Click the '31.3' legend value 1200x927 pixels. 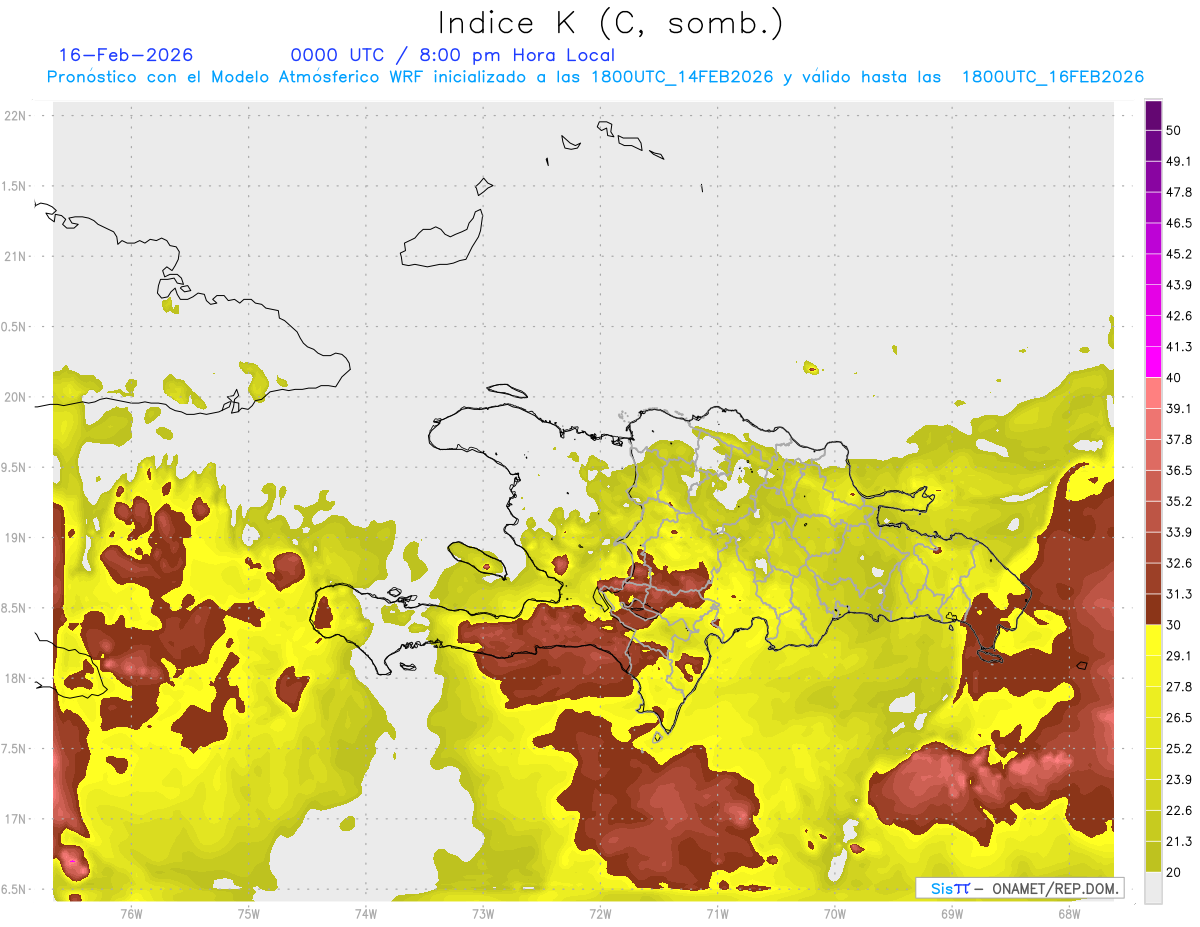pyautogui.click(x=1179, y=594)
